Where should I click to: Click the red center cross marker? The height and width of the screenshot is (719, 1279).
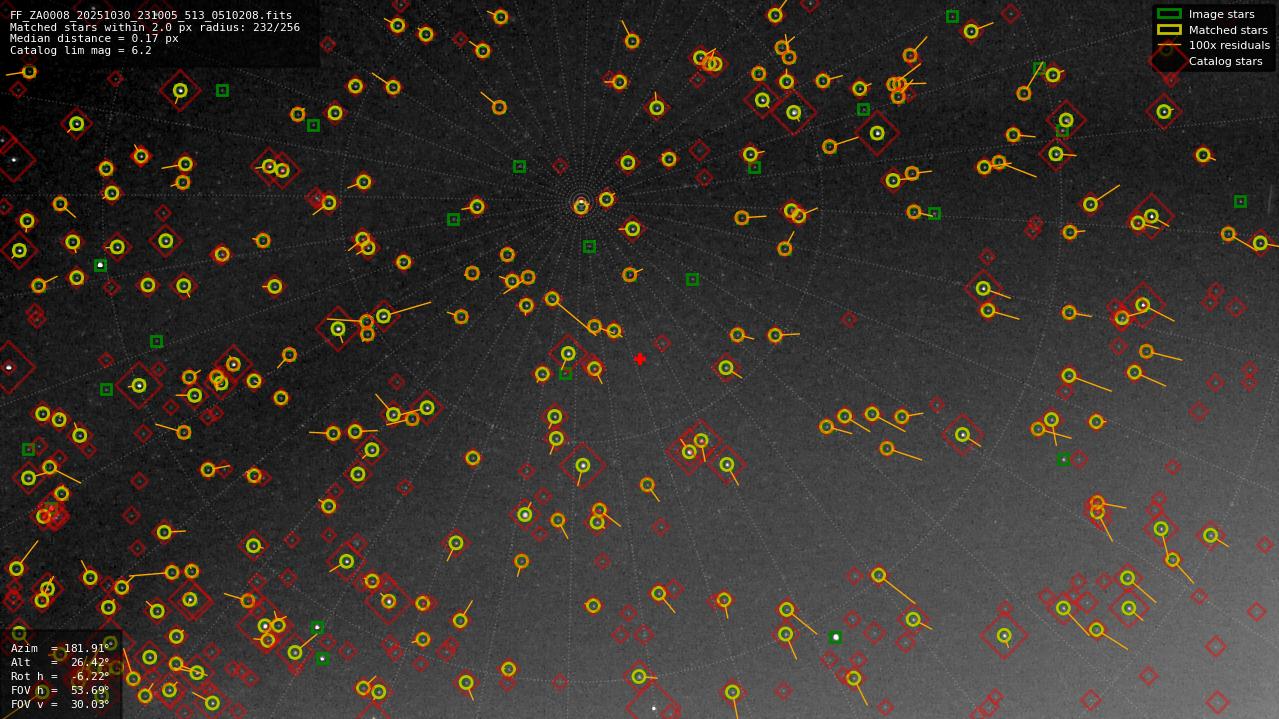click(x=640, y=359)
